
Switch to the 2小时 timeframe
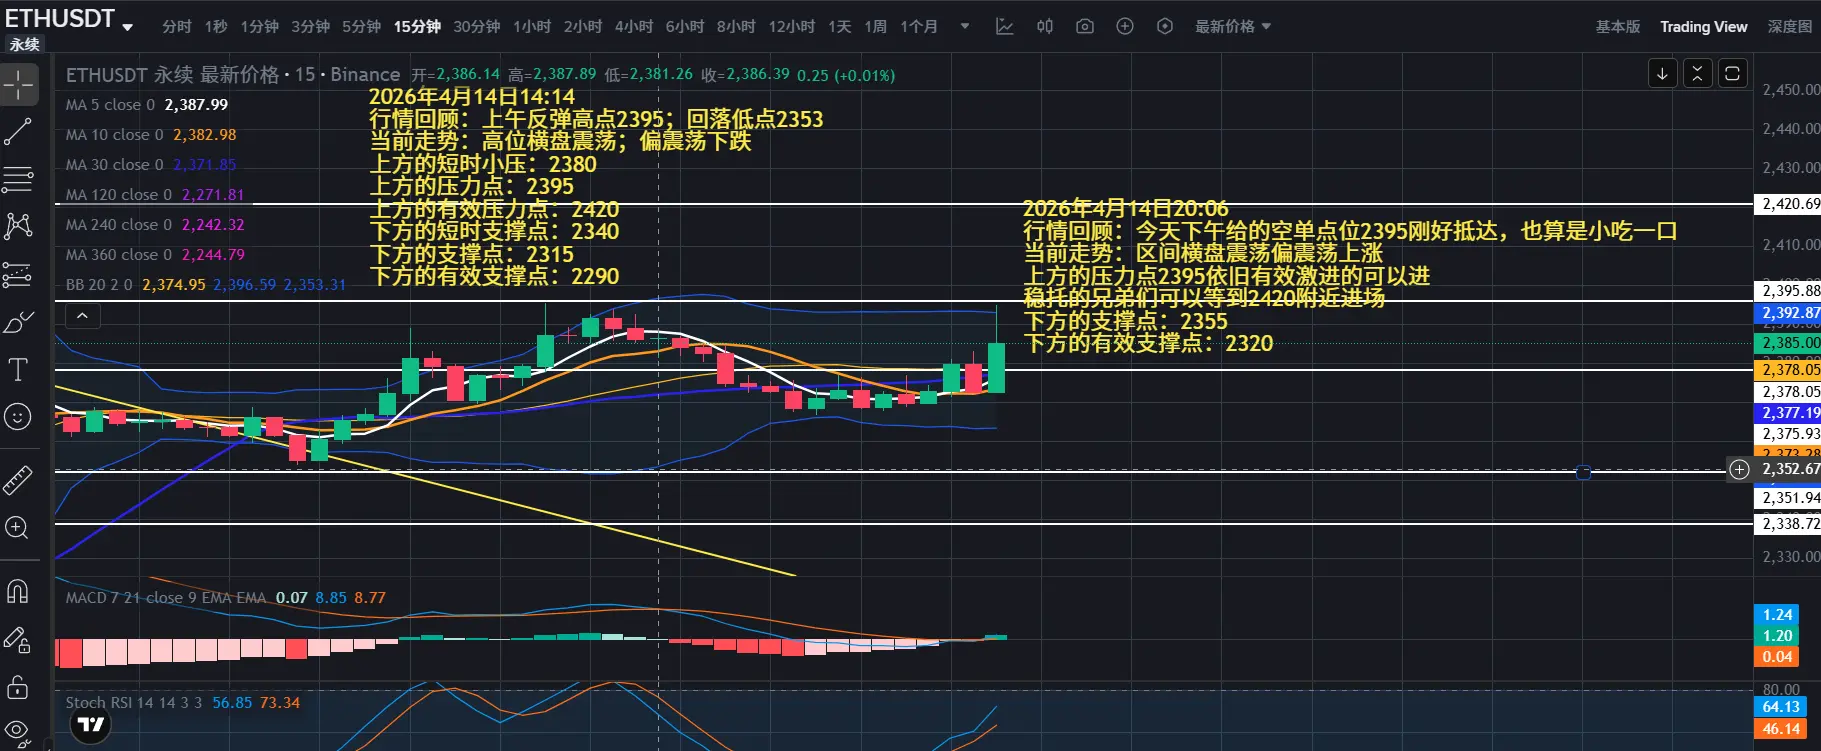point(583,27)
